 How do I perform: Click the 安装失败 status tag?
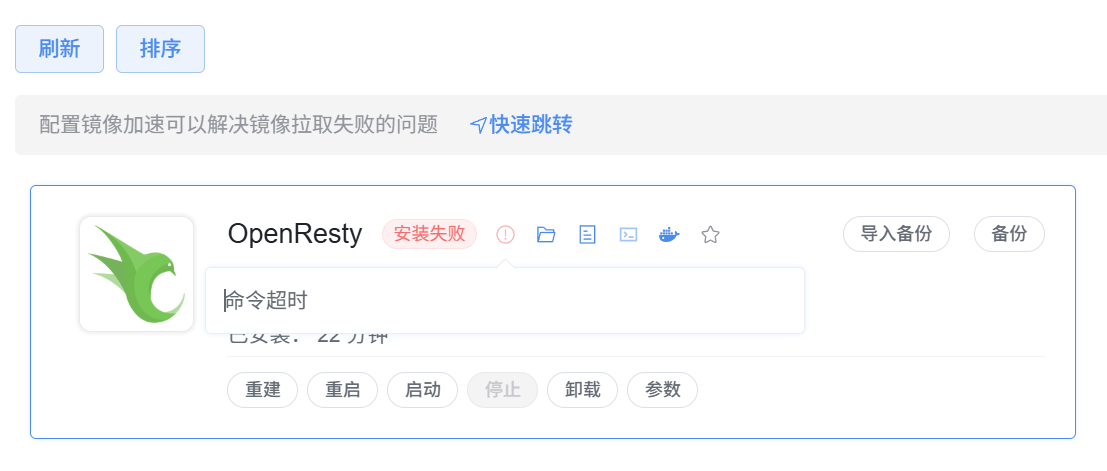click(x=429, y=234)
